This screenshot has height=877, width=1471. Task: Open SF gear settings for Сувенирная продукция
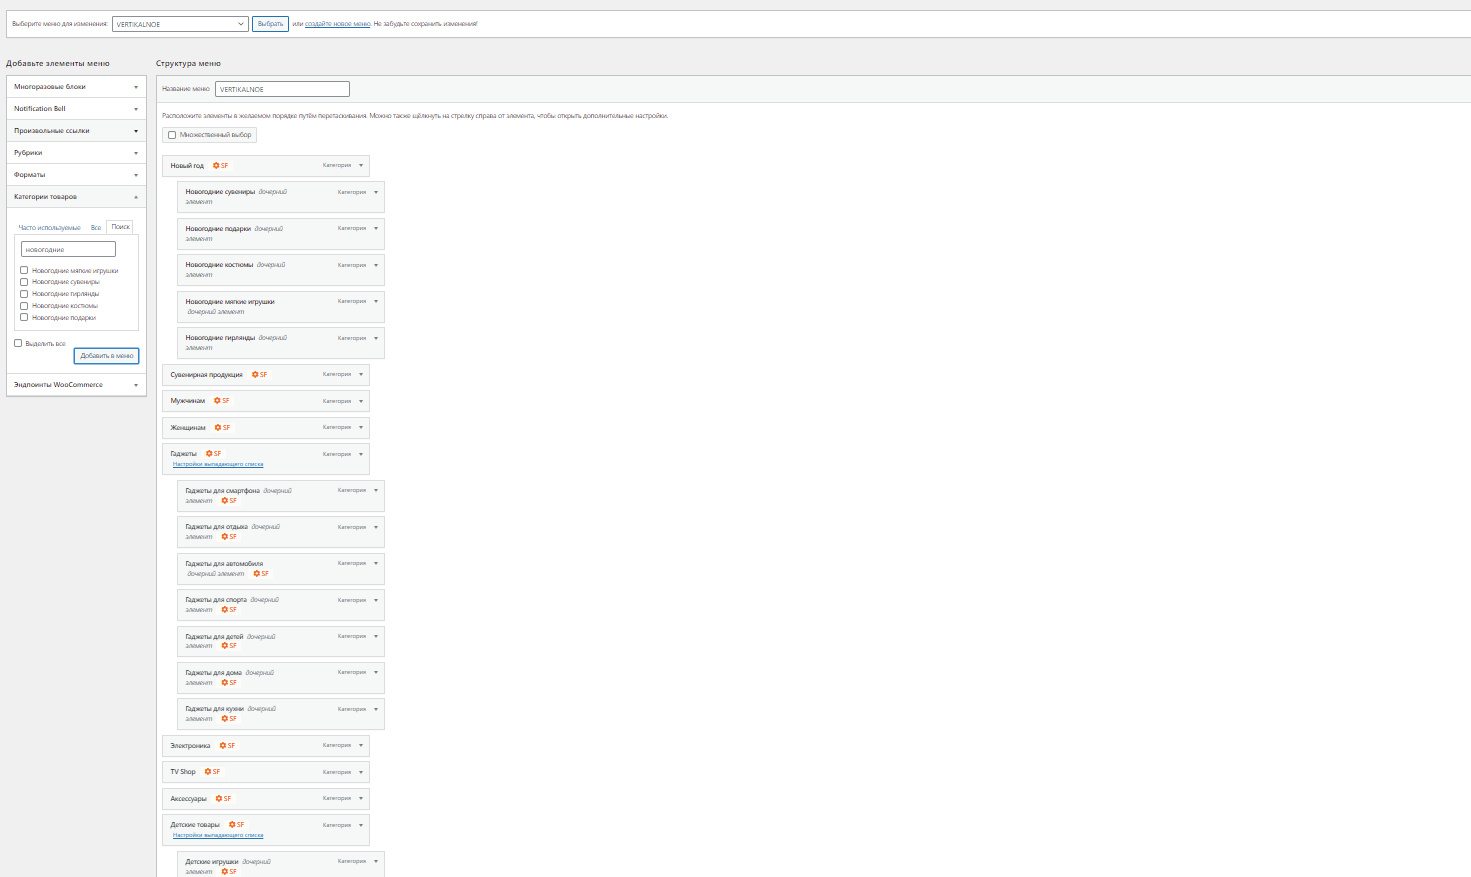tap(259, 375)
